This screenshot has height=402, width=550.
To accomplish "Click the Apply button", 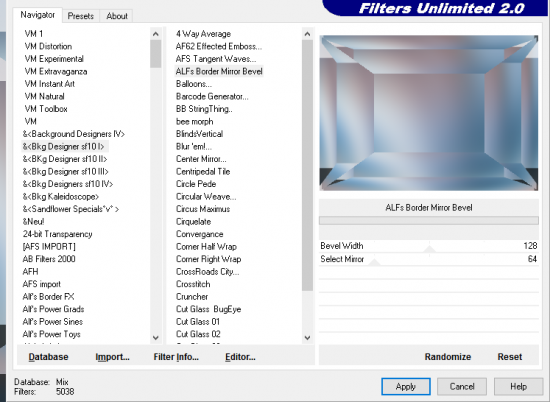I will point(406,387).
